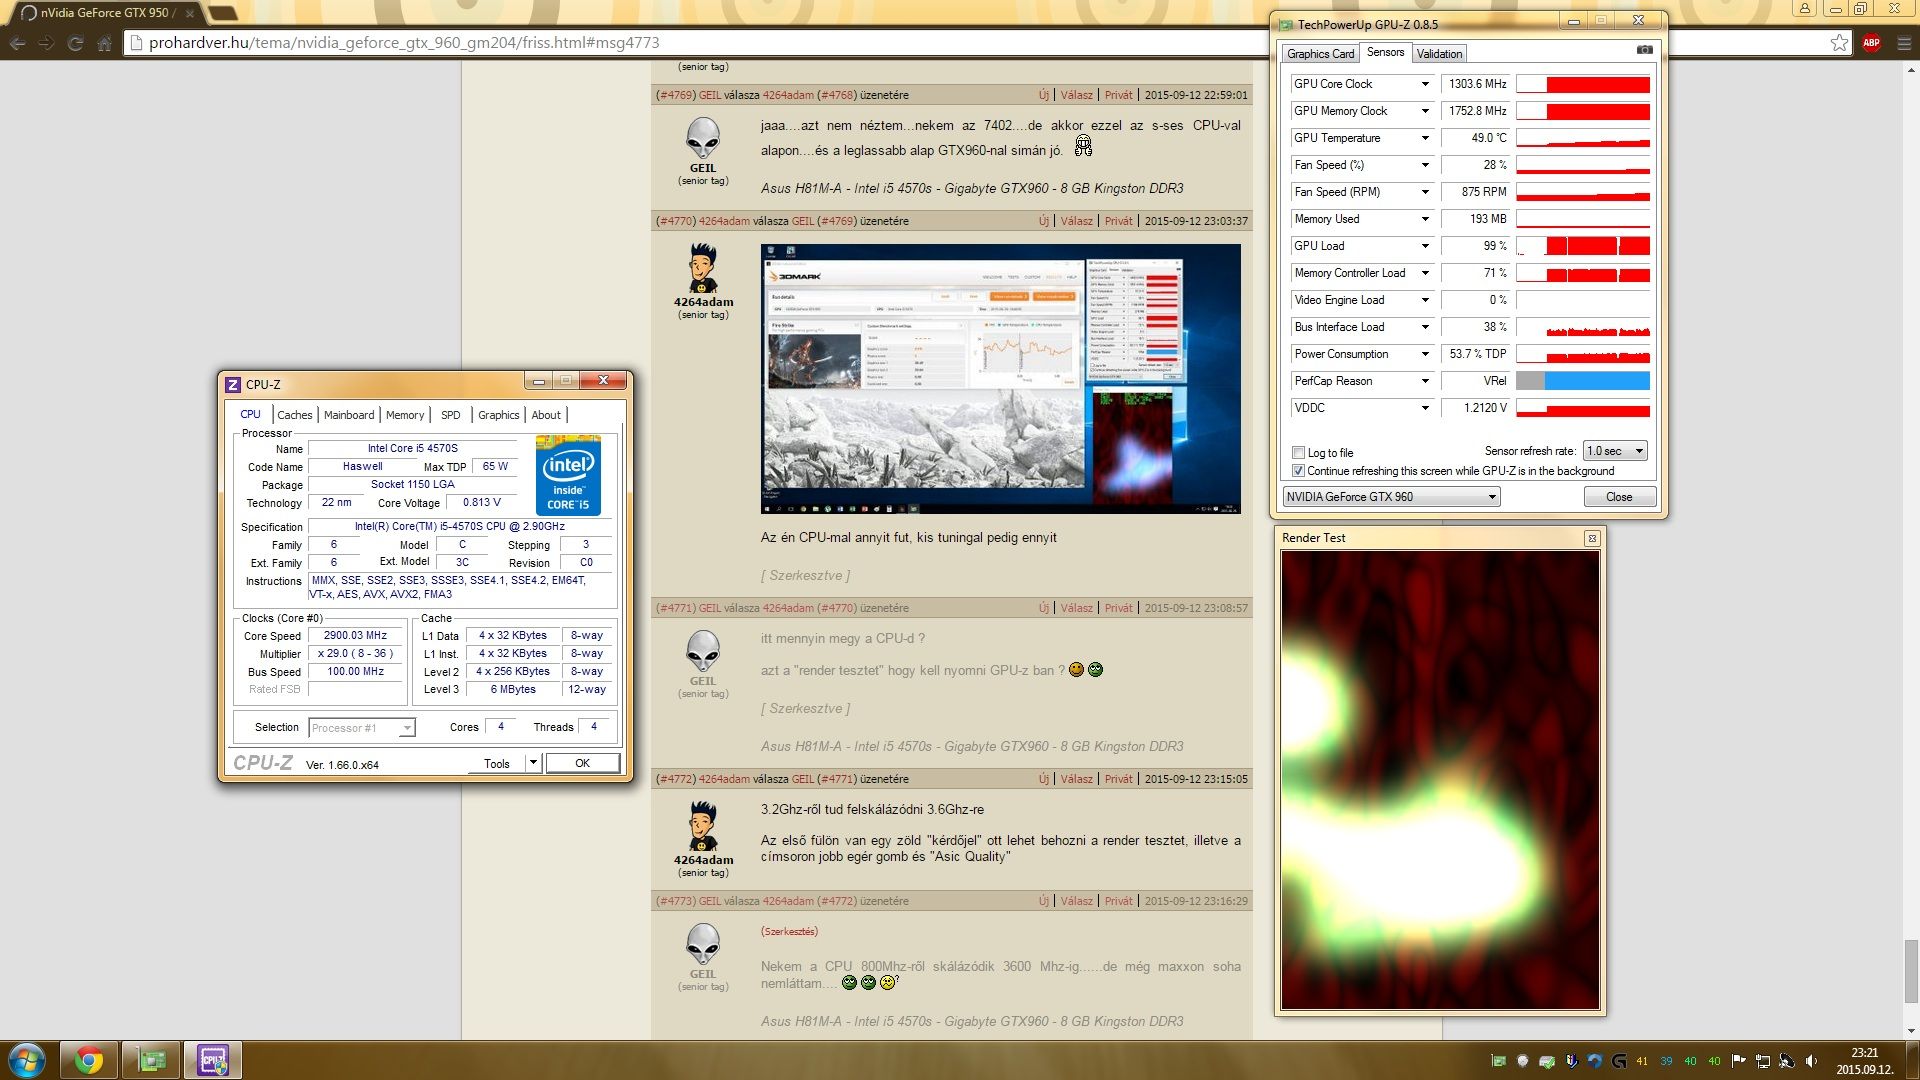The width and height of the screenshot is (1920, 1080).
Task: Take a GPU-Z screenshot with camera icon
Action: click(x=1644, y=50)
